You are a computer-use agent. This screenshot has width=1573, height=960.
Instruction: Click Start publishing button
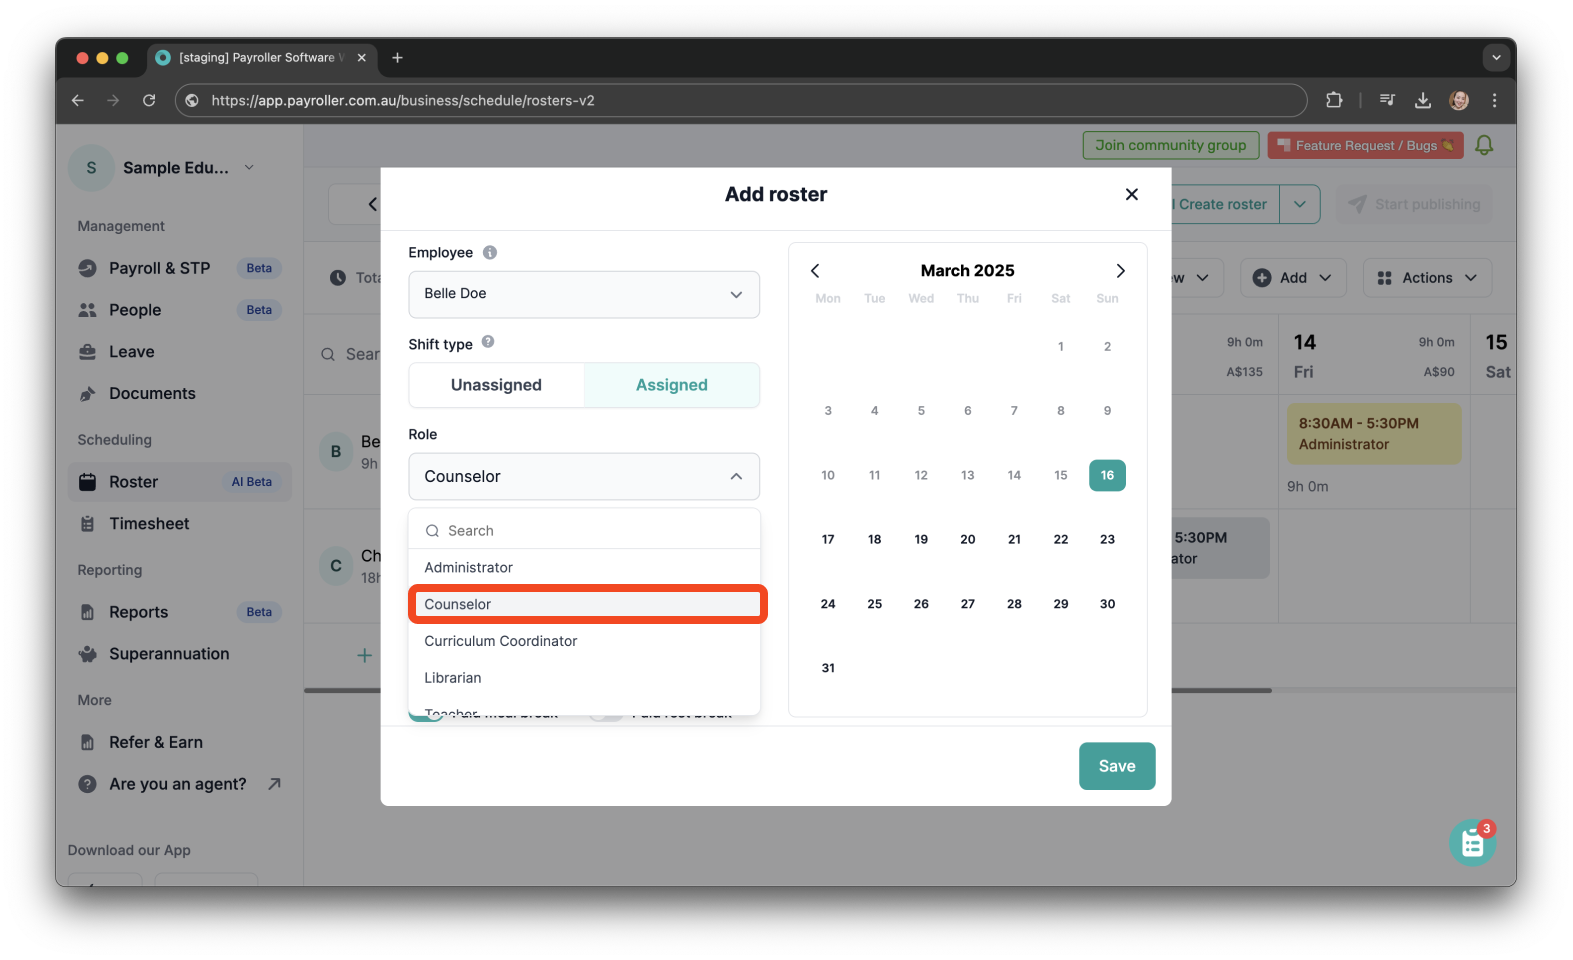coord(1414,204)
